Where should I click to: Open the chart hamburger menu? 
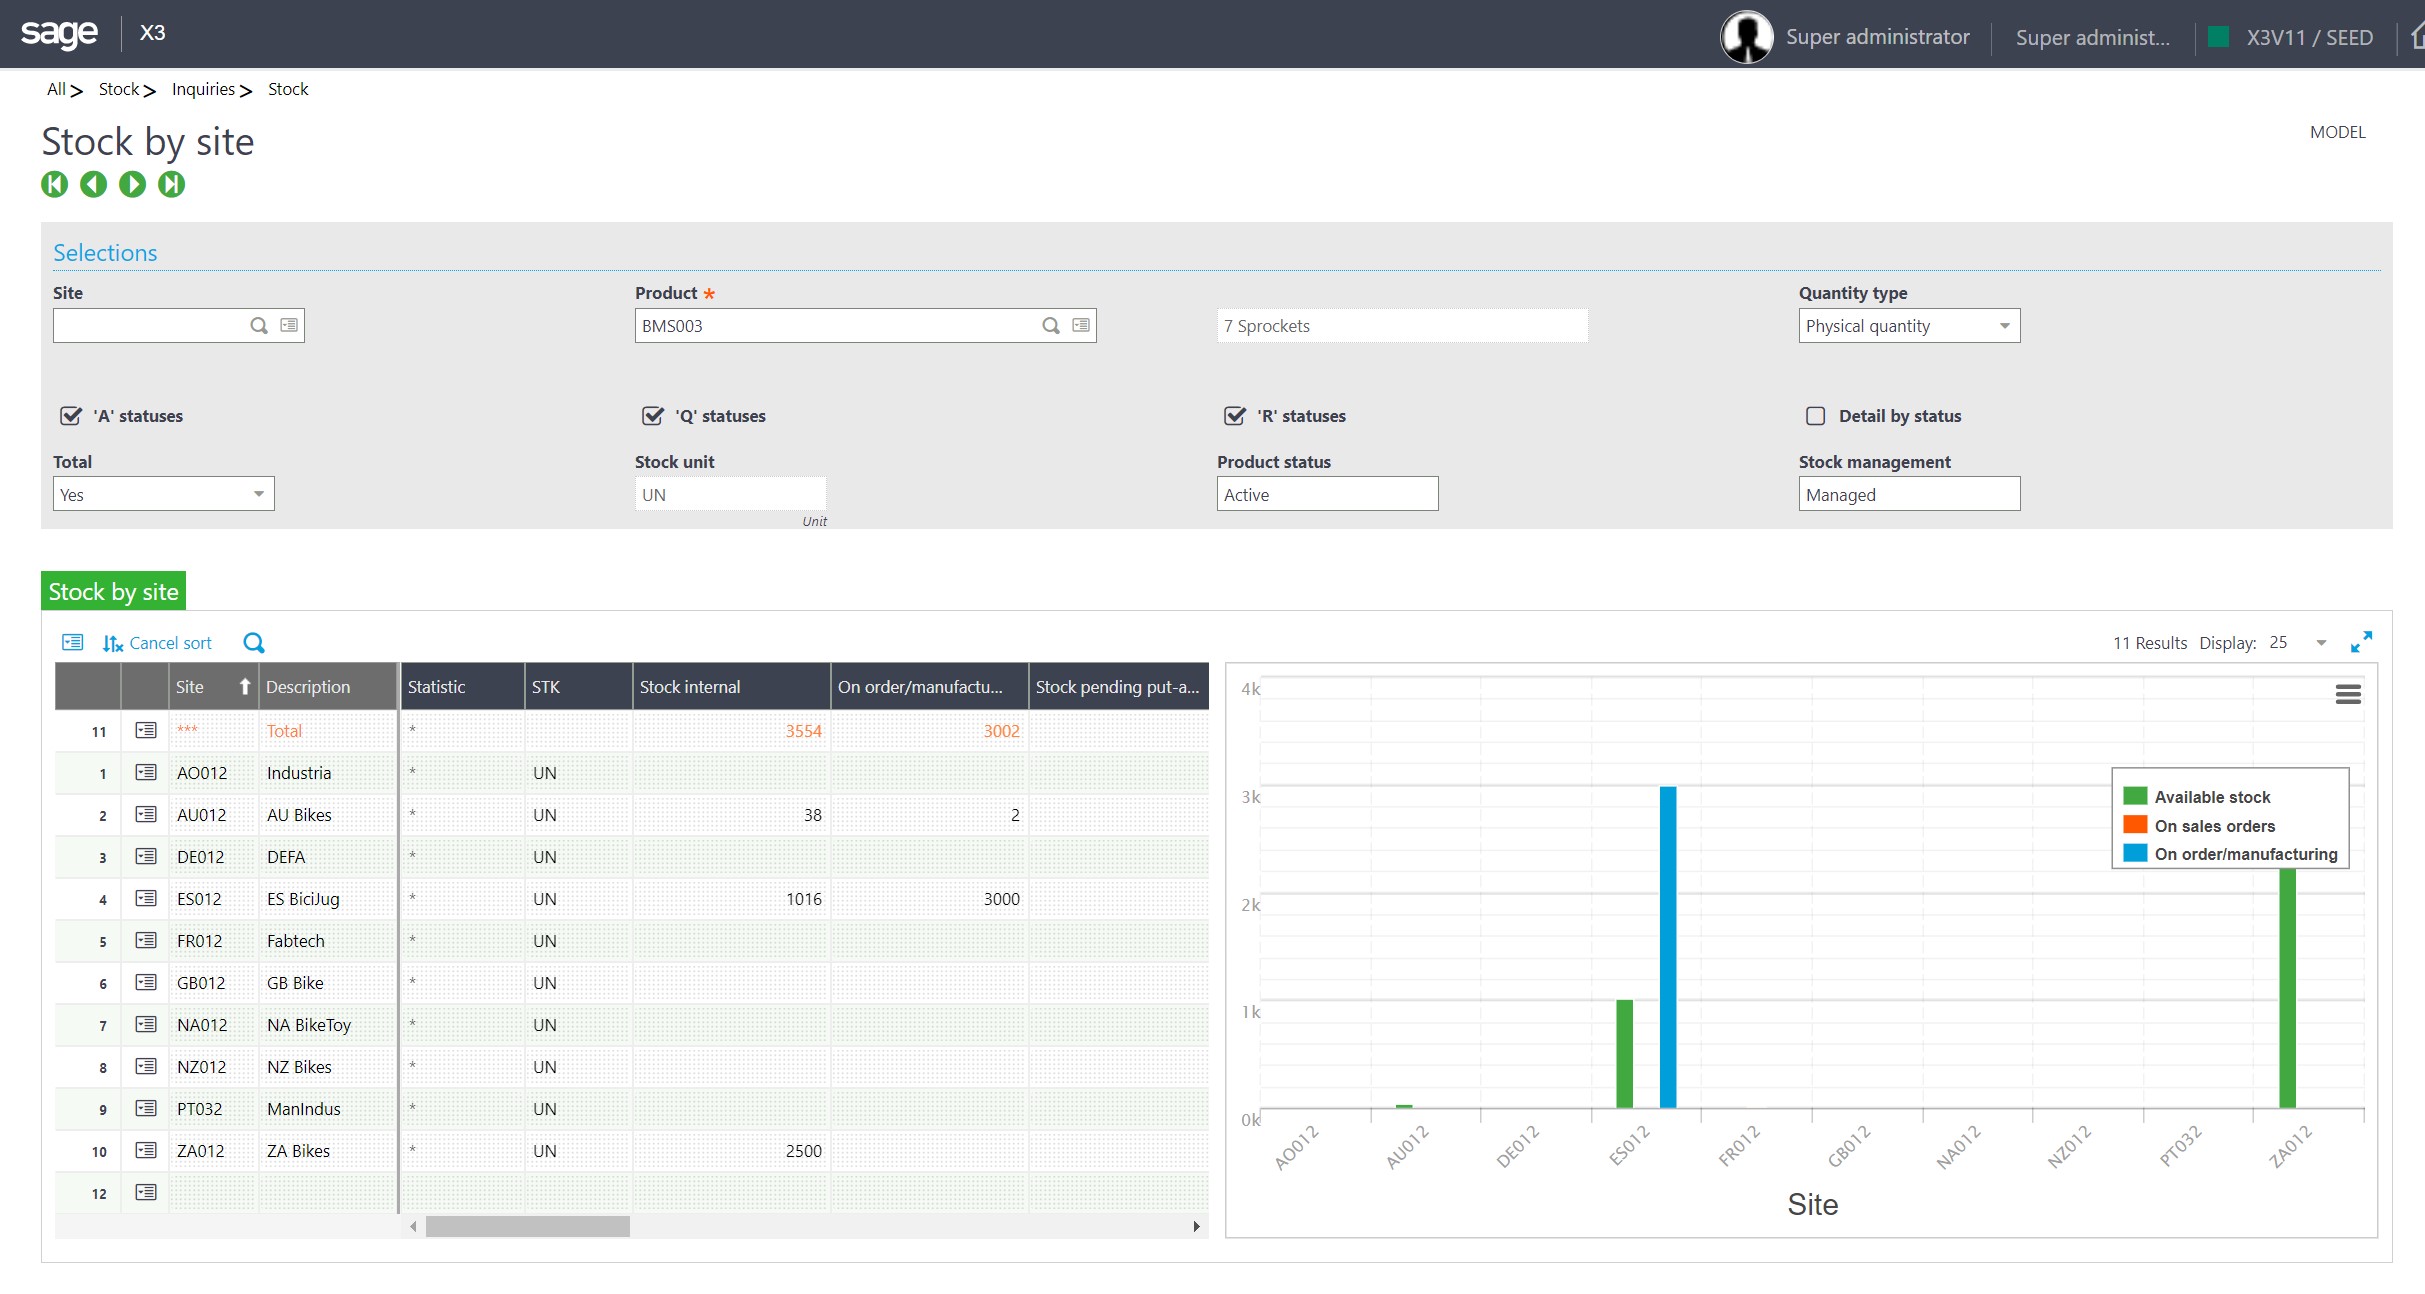tap(2348, 694)
